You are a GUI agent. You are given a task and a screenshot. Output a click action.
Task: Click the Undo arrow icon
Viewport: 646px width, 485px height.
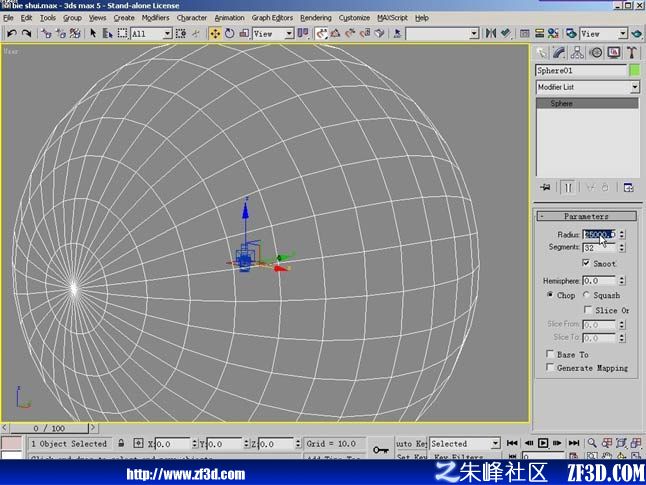point(12,33)
